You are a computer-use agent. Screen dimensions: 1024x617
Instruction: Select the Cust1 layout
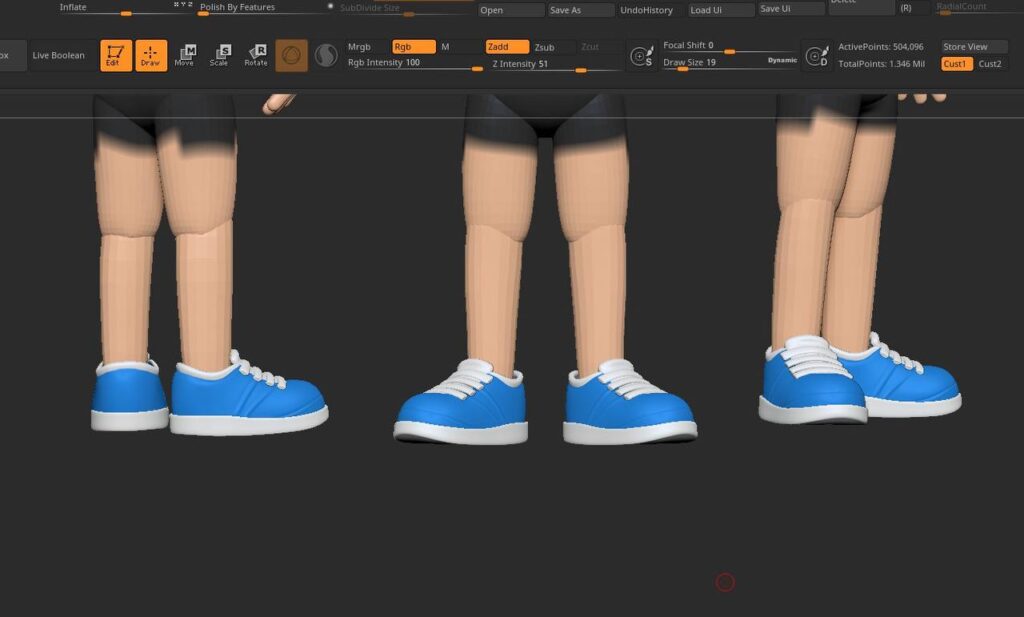click(x=956, y=64)
